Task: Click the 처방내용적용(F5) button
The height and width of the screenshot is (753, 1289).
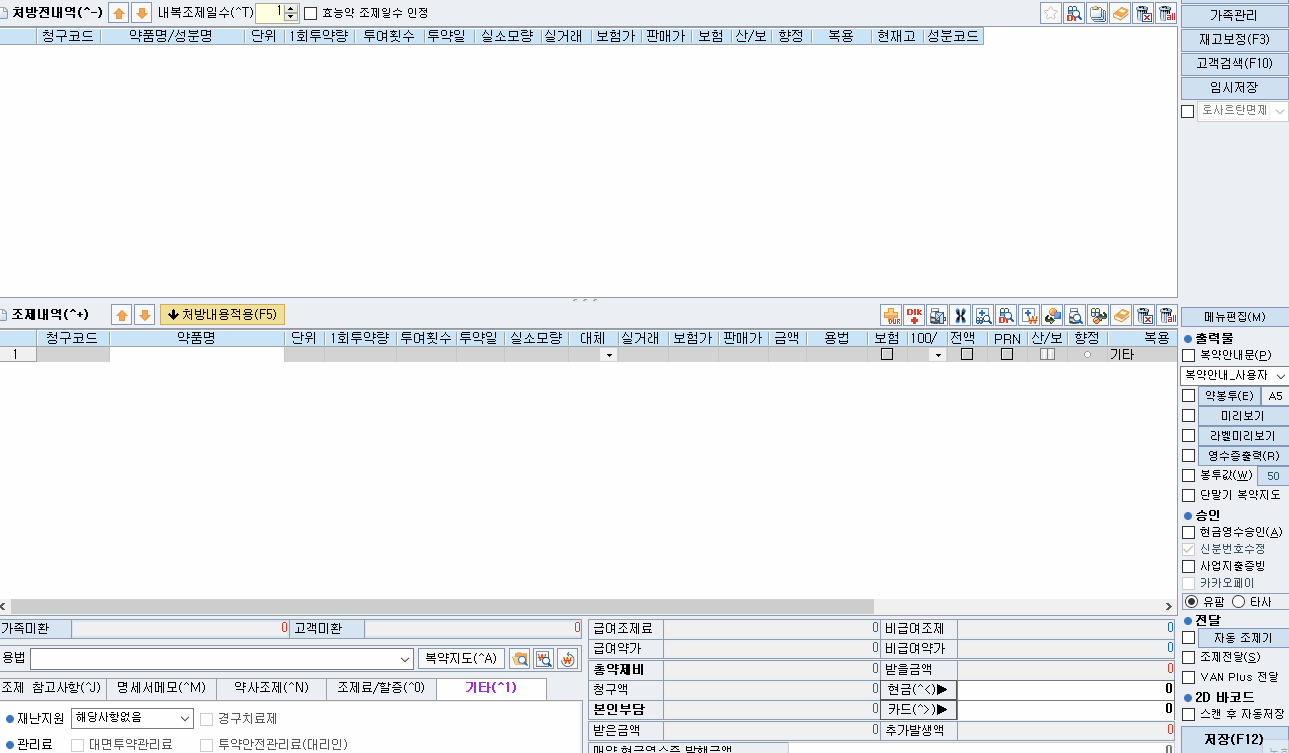Action: point(222,314)
